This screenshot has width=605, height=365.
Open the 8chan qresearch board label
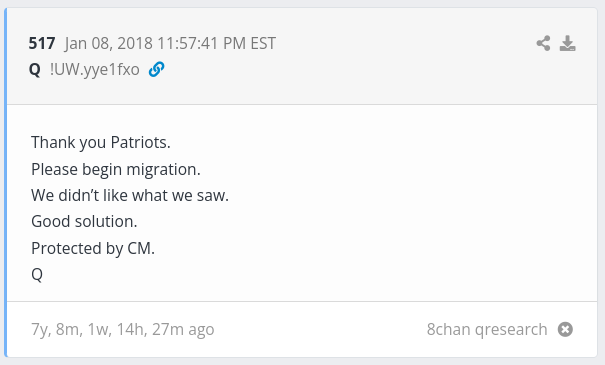[x=487, y=329]
